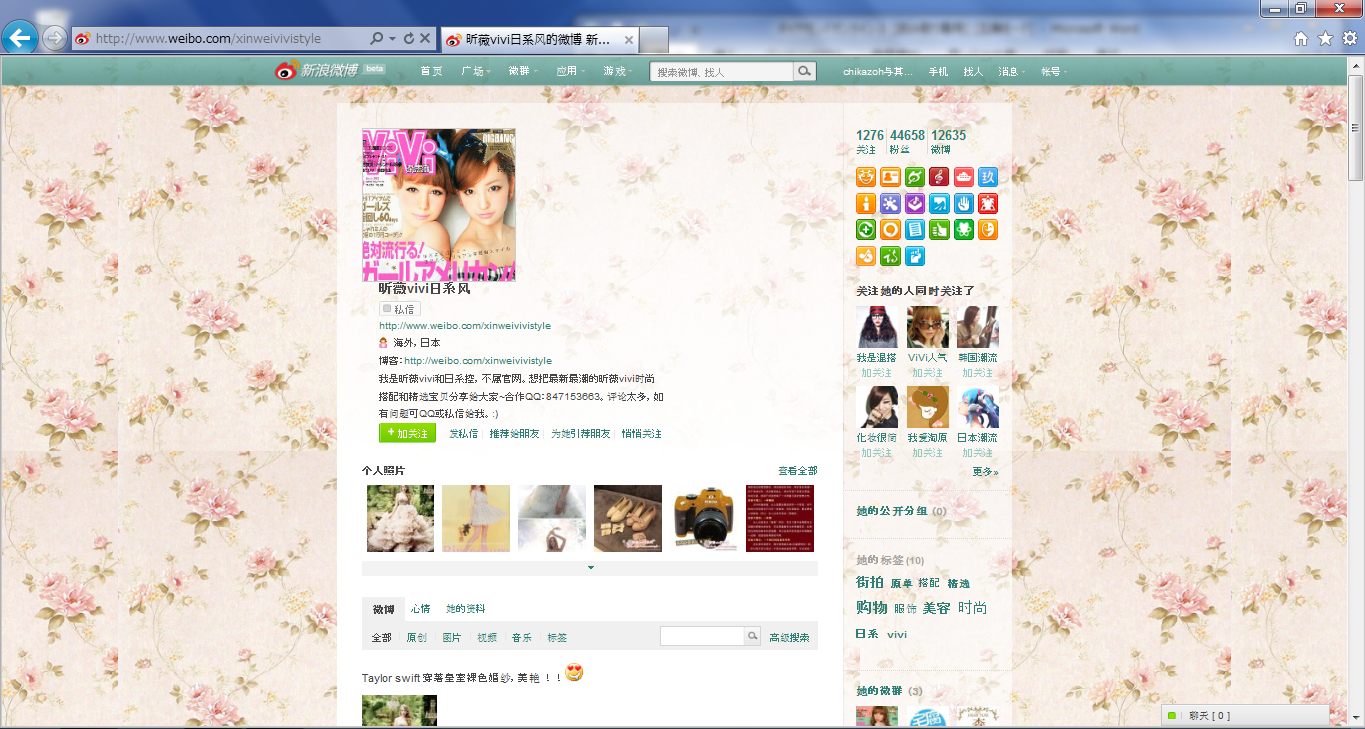The width and height of the screenshot is (1365, 729).
Task: Open the browser tools gear menu
Action: click(1349, 38)
